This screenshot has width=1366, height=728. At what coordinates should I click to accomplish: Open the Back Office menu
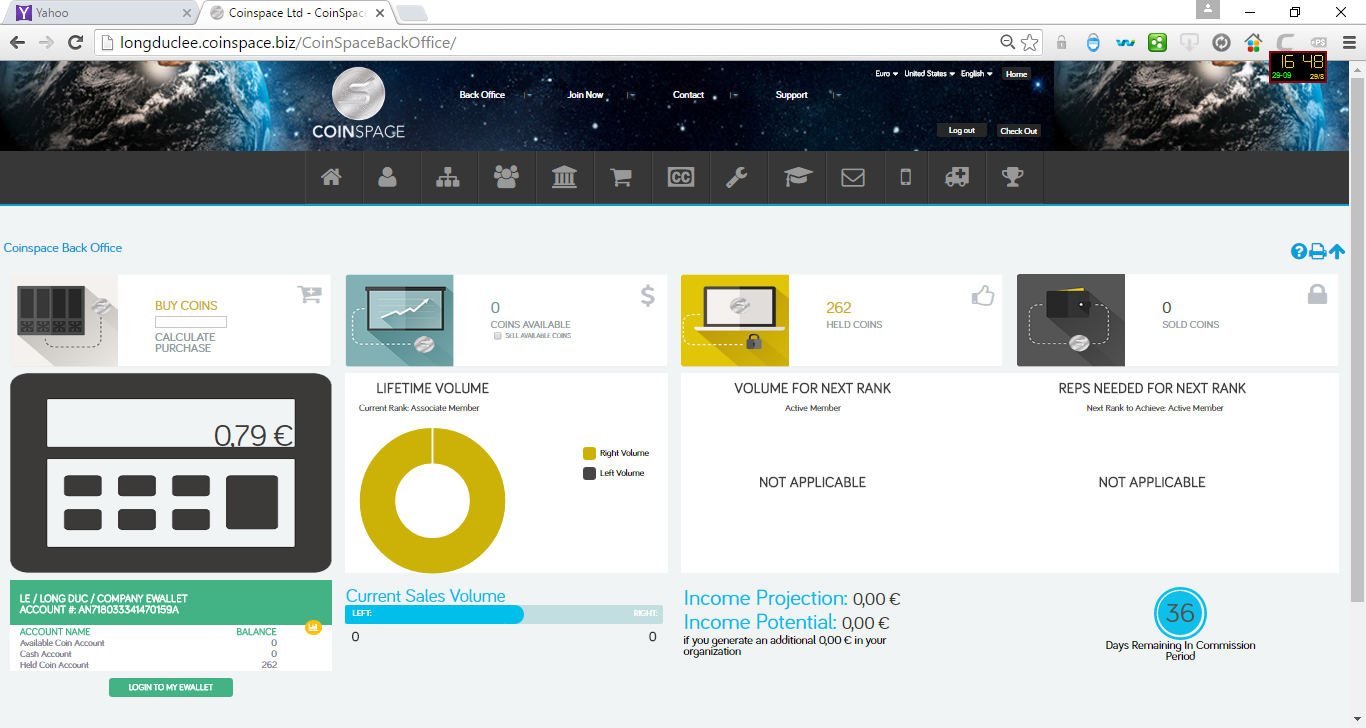click(x=482, y=95)
